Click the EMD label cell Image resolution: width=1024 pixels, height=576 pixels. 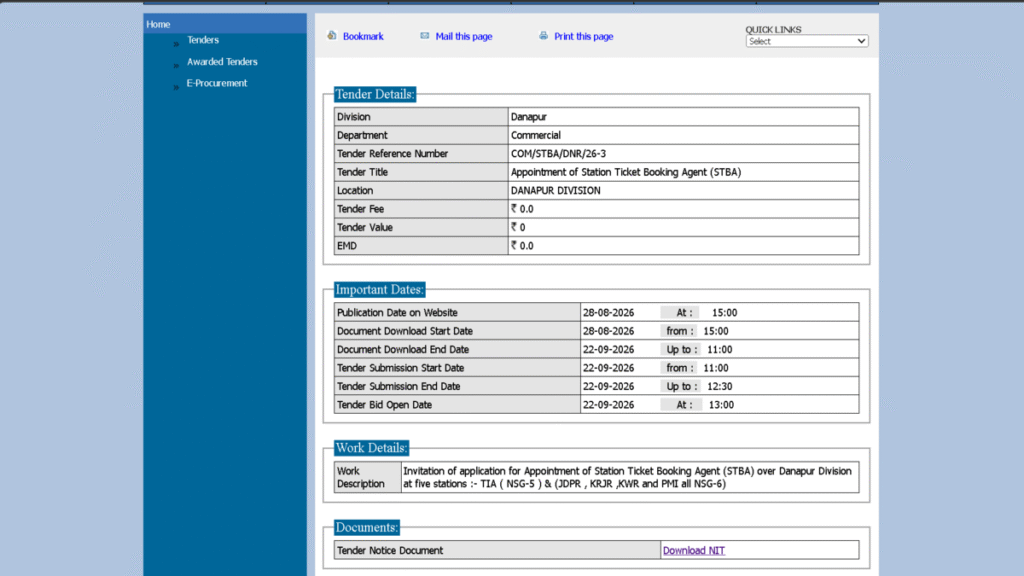point(421,246)
